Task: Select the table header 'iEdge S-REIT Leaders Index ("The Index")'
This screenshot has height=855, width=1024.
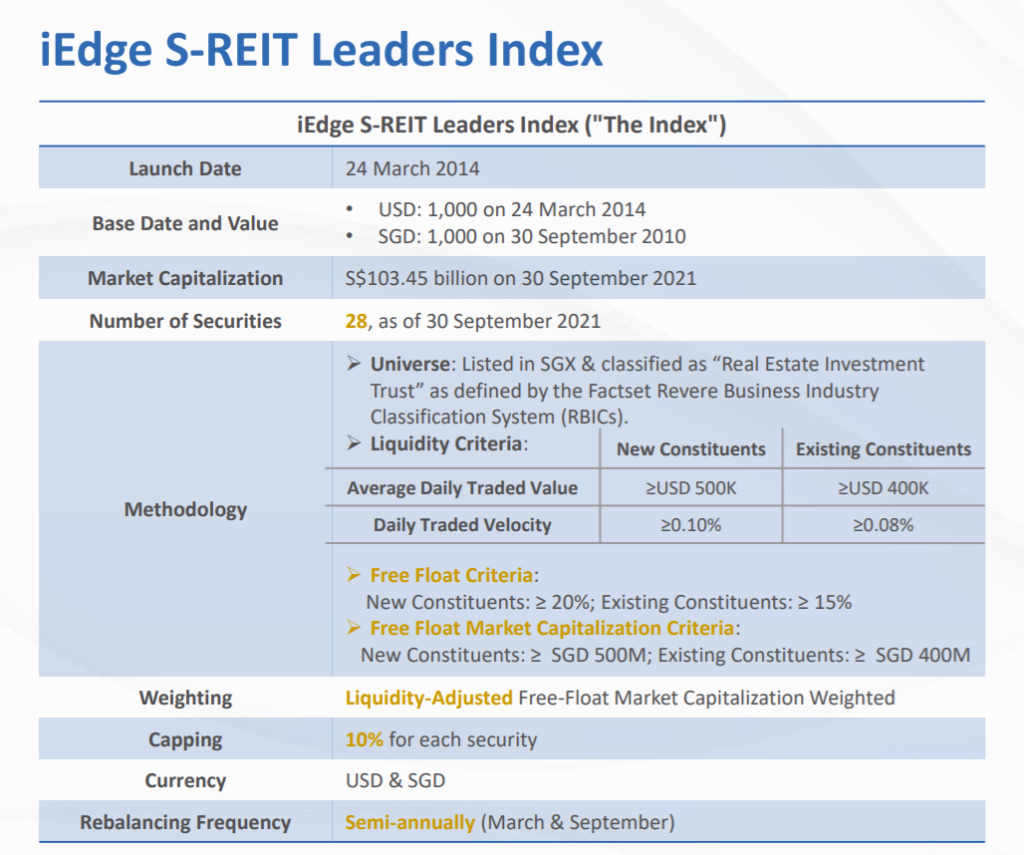Action: coord(511,124)
